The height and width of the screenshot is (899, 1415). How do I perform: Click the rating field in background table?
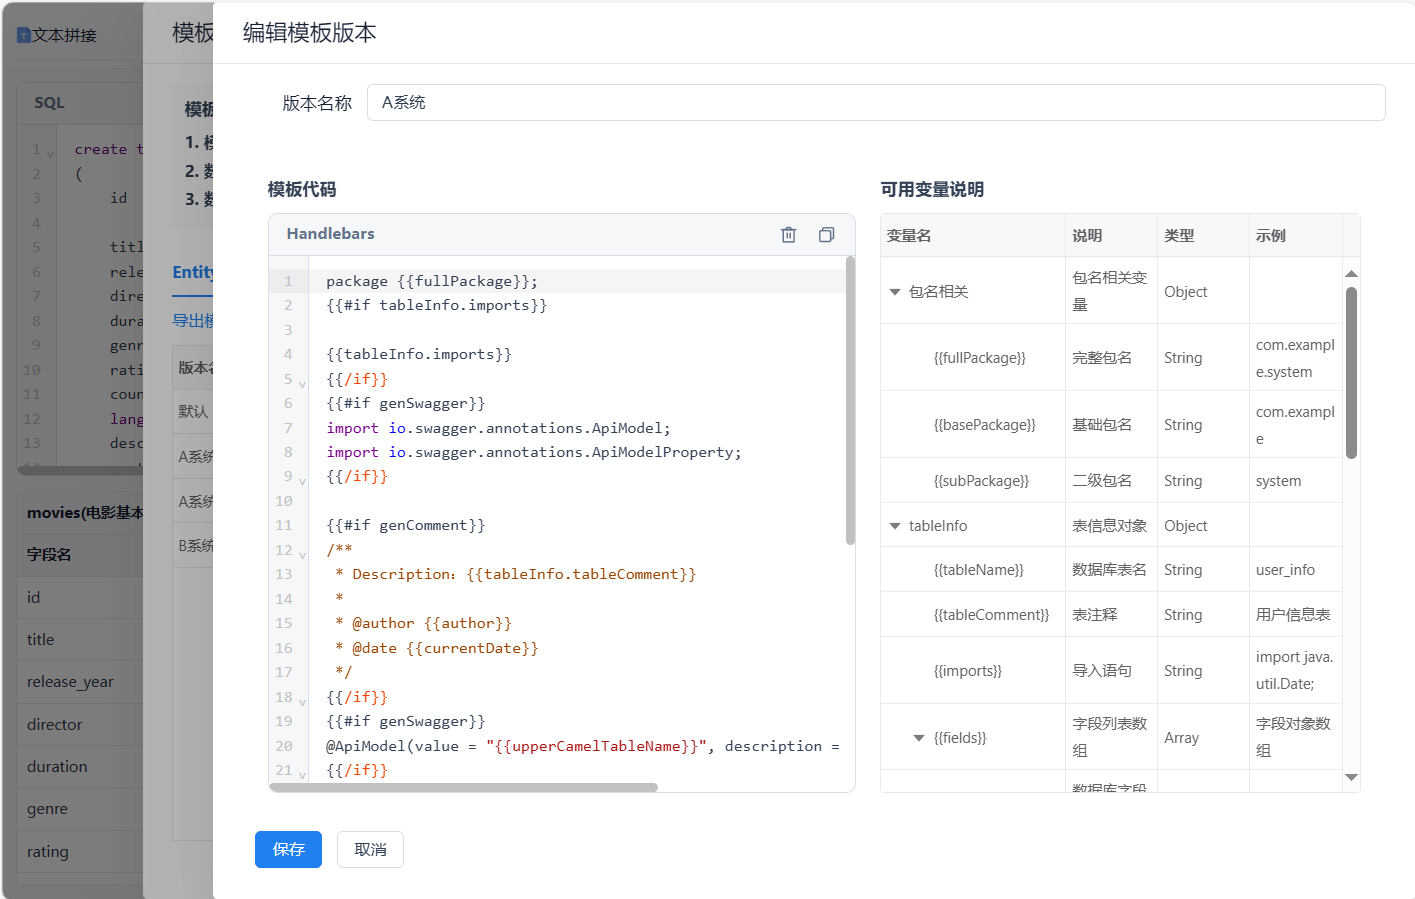48,852
